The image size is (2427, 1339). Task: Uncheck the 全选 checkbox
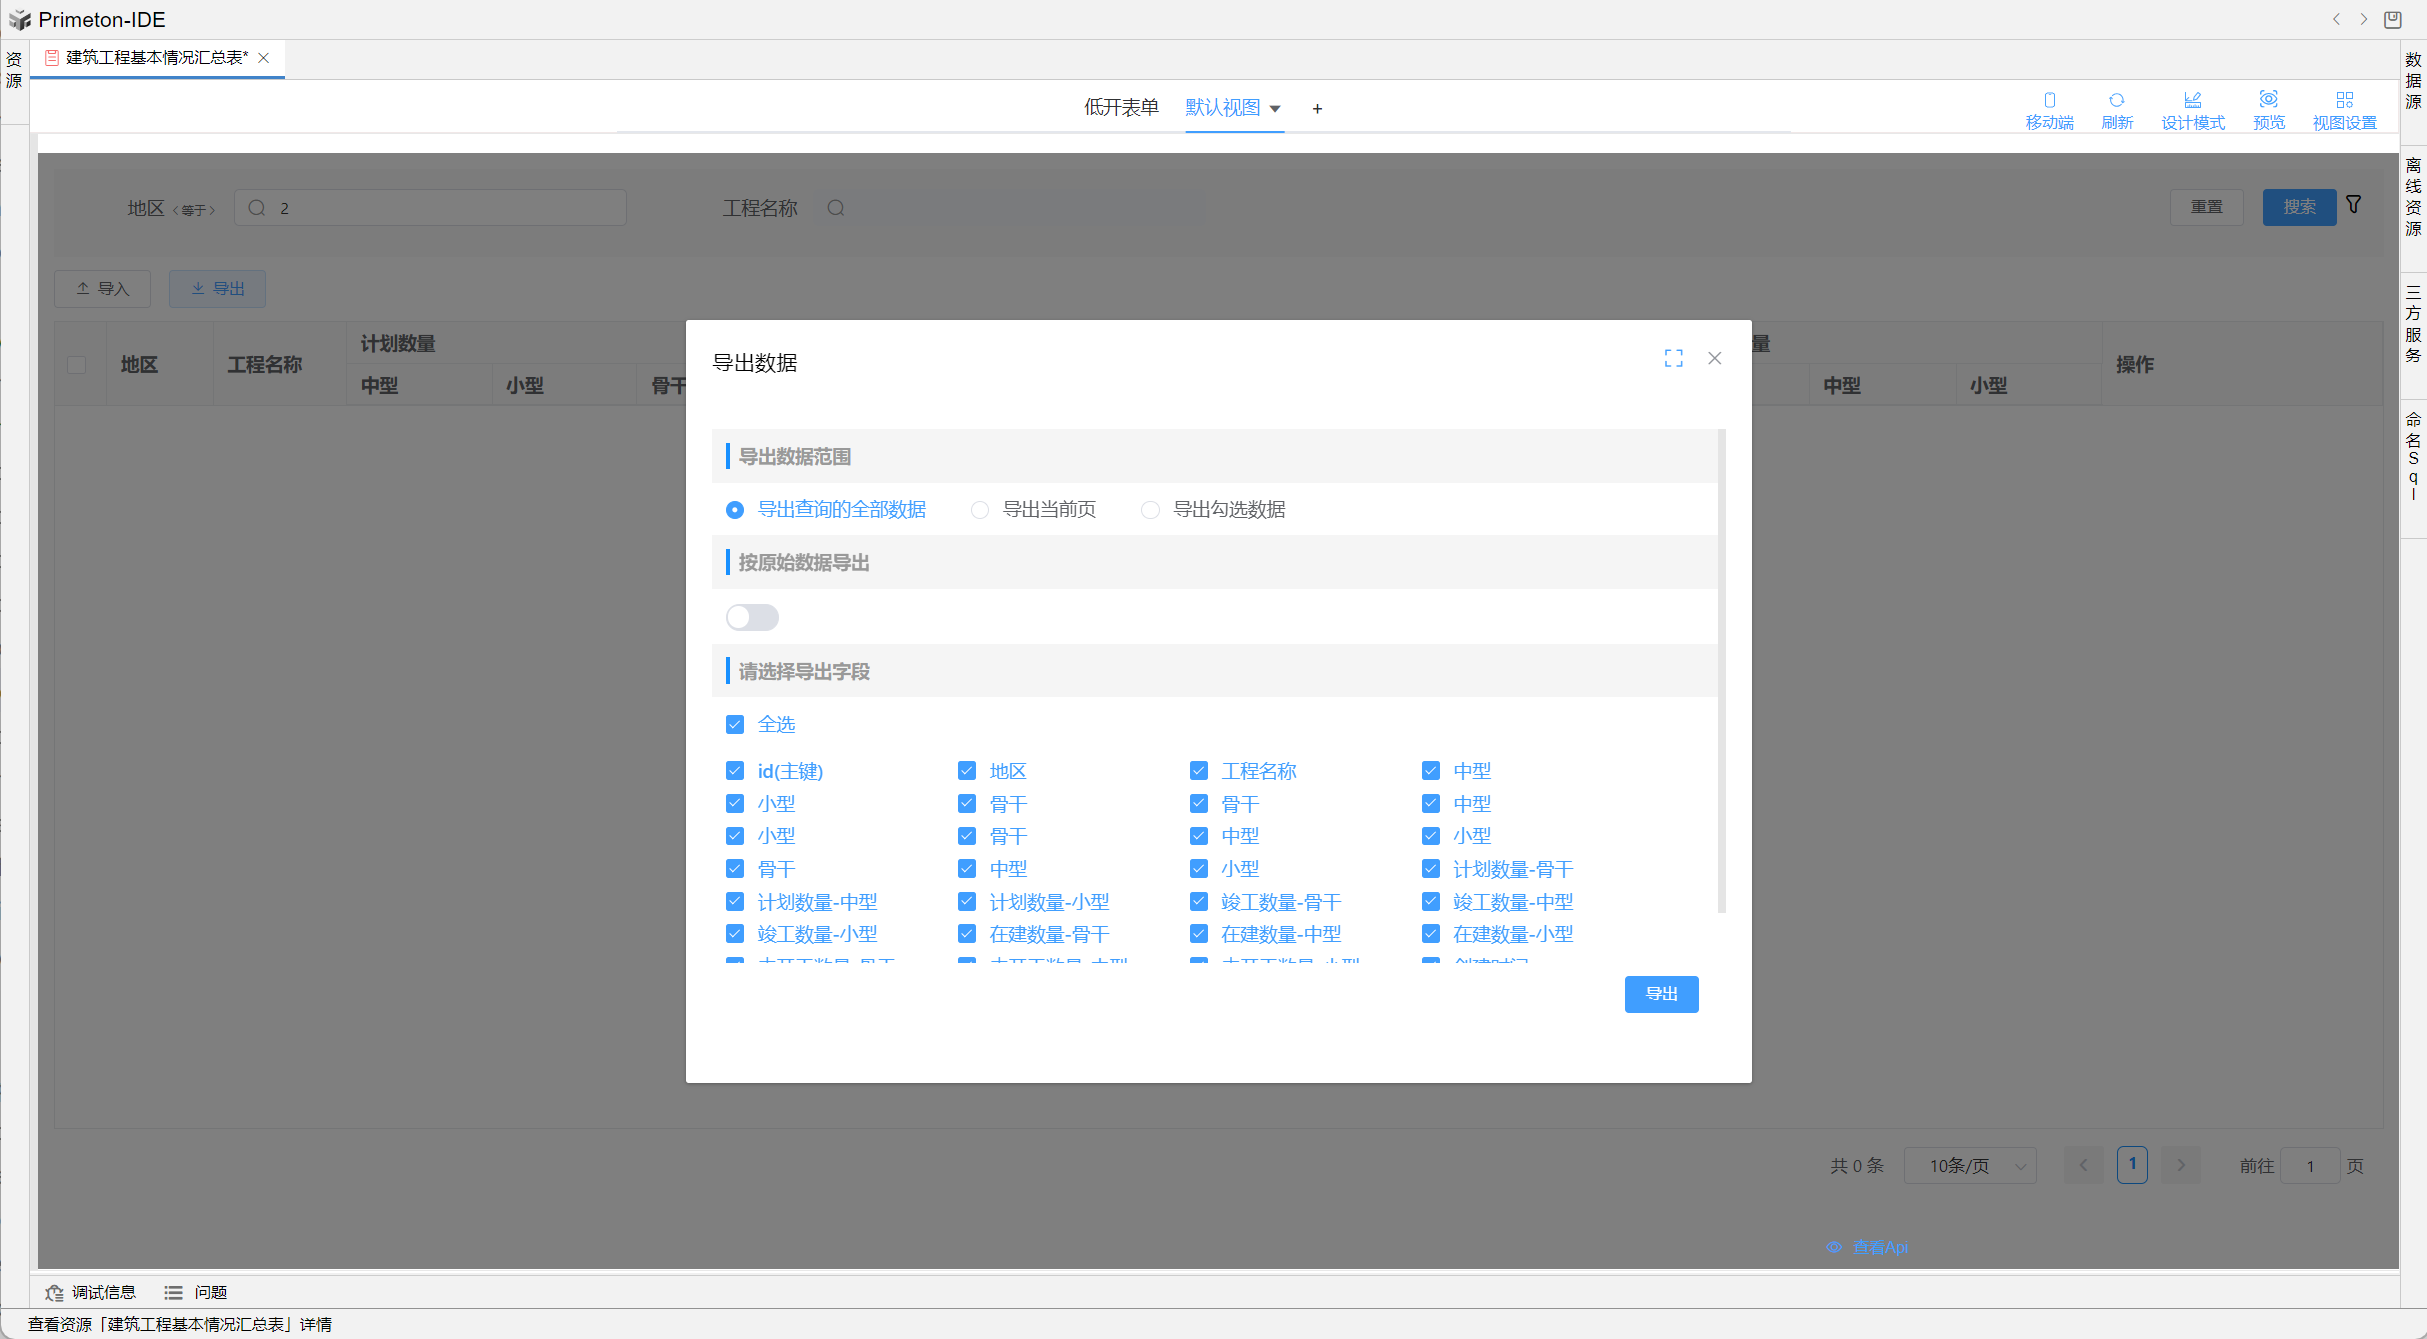(735, 724)
